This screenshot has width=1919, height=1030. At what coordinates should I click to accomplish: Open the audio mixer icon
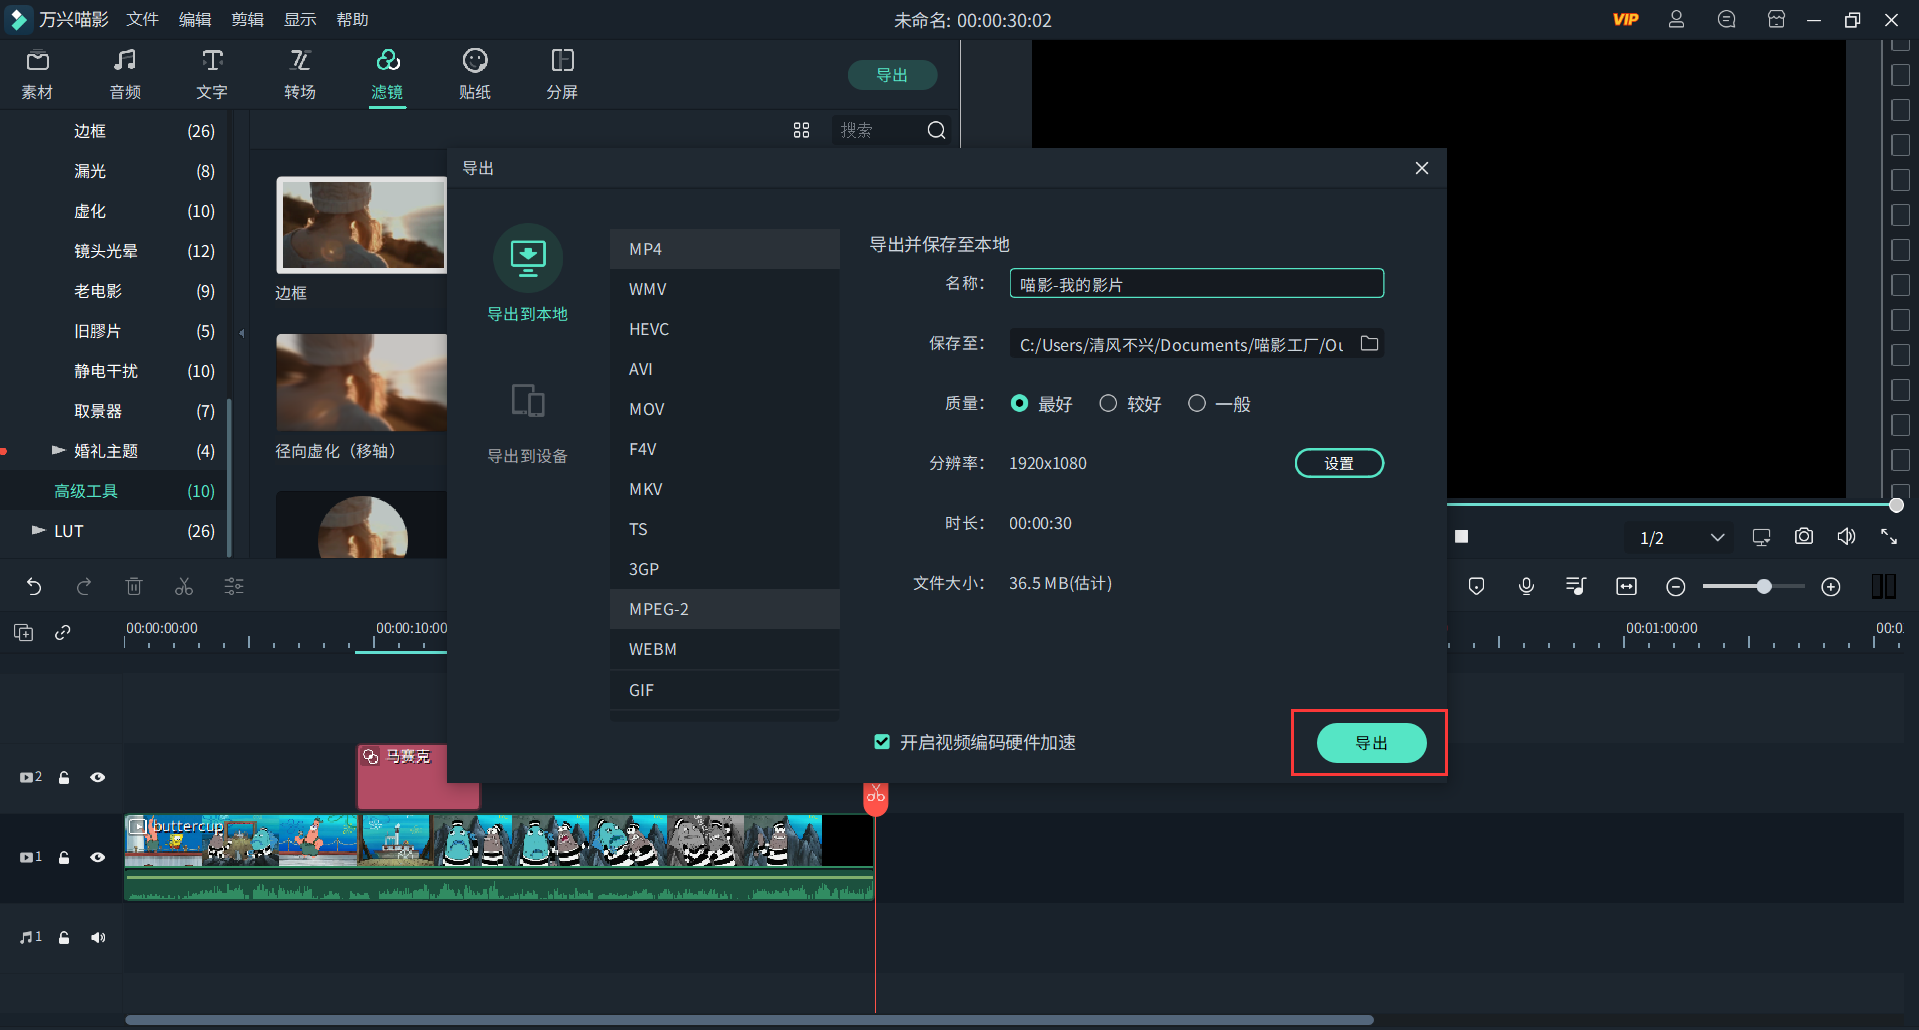tap(1575, 586)
